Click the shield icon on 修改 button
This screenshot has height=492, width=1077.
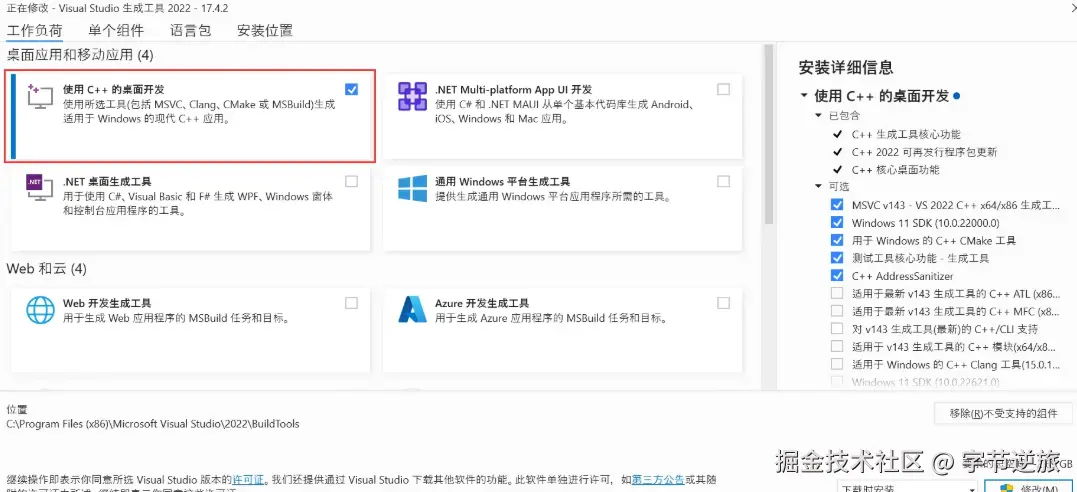tap(1008, 488)
